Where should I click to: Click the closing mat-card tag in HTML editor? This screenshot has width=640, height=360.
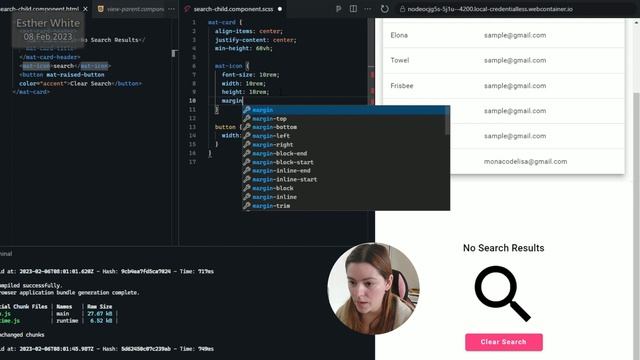click(x=31, y=92)
